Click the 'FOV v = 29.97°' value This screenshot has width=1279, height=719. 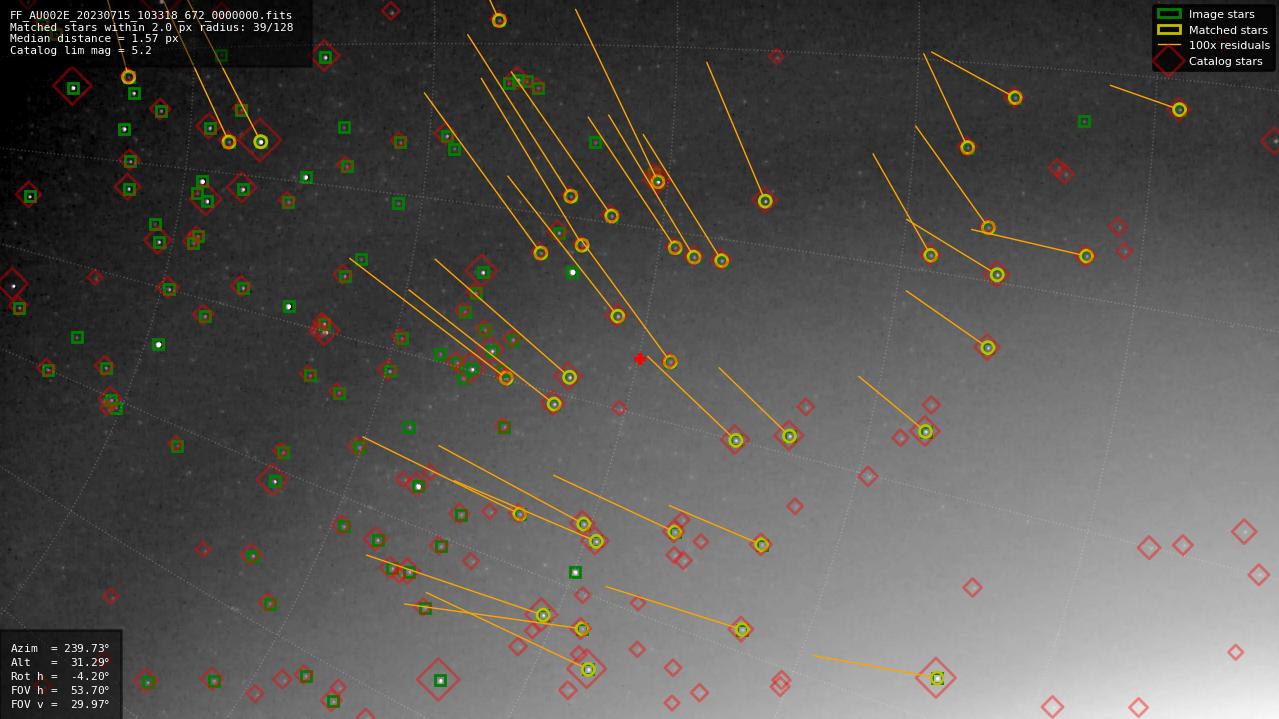coord(60,704)
